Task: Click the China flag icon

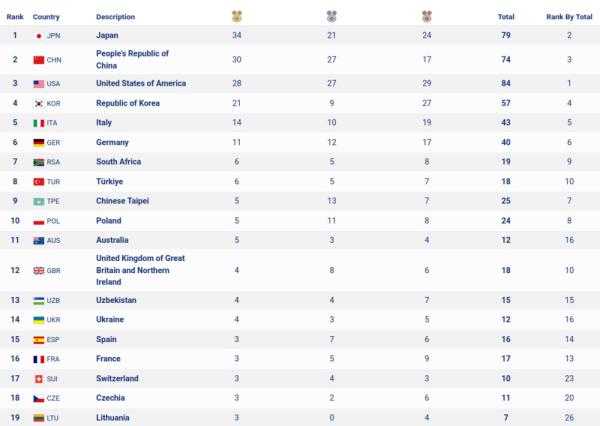Action: [39, 59]
